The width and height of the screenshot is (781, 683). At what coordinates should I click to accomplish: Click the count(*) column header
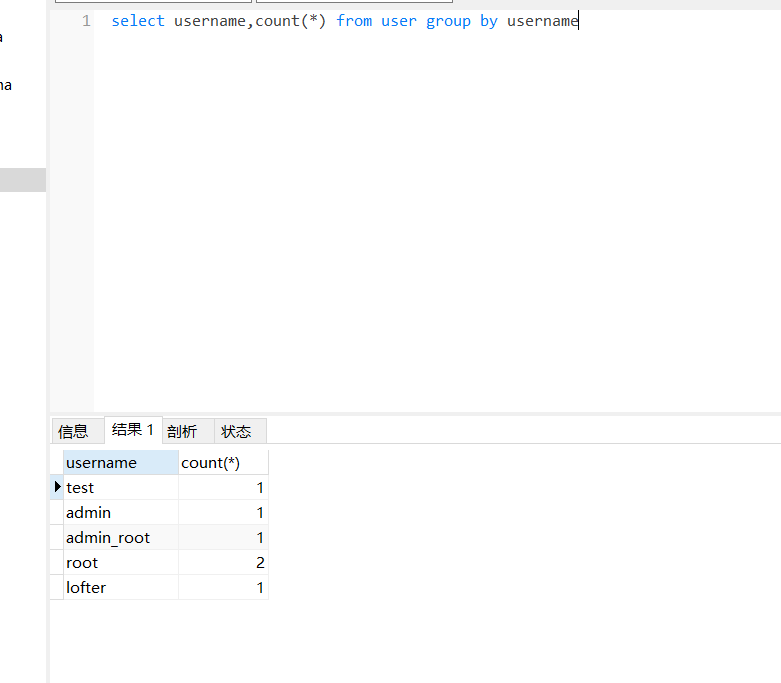coord(223,462)
